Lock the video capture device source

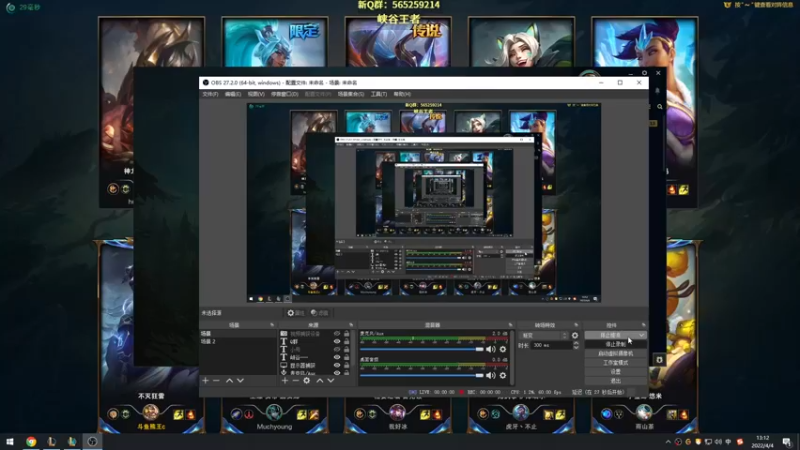click(346, 334)
